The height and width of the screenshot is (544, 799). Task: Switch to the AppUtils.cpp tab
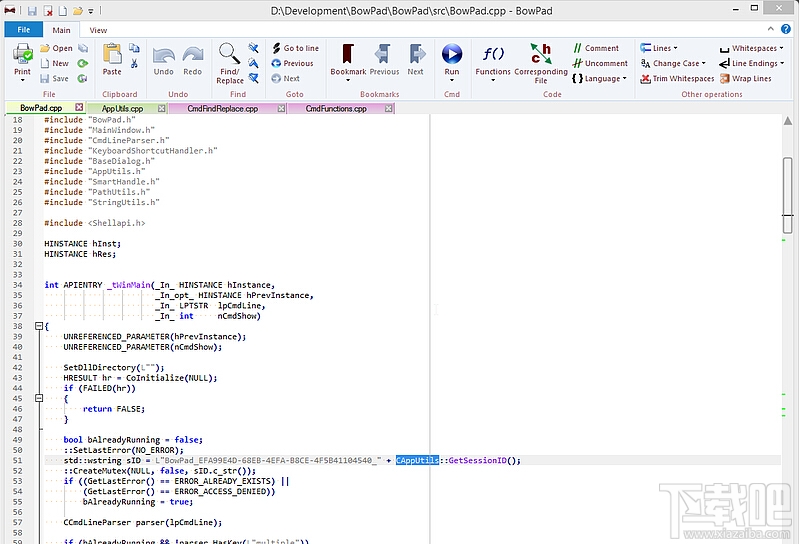pyautogui.click(x=122, y=108)
